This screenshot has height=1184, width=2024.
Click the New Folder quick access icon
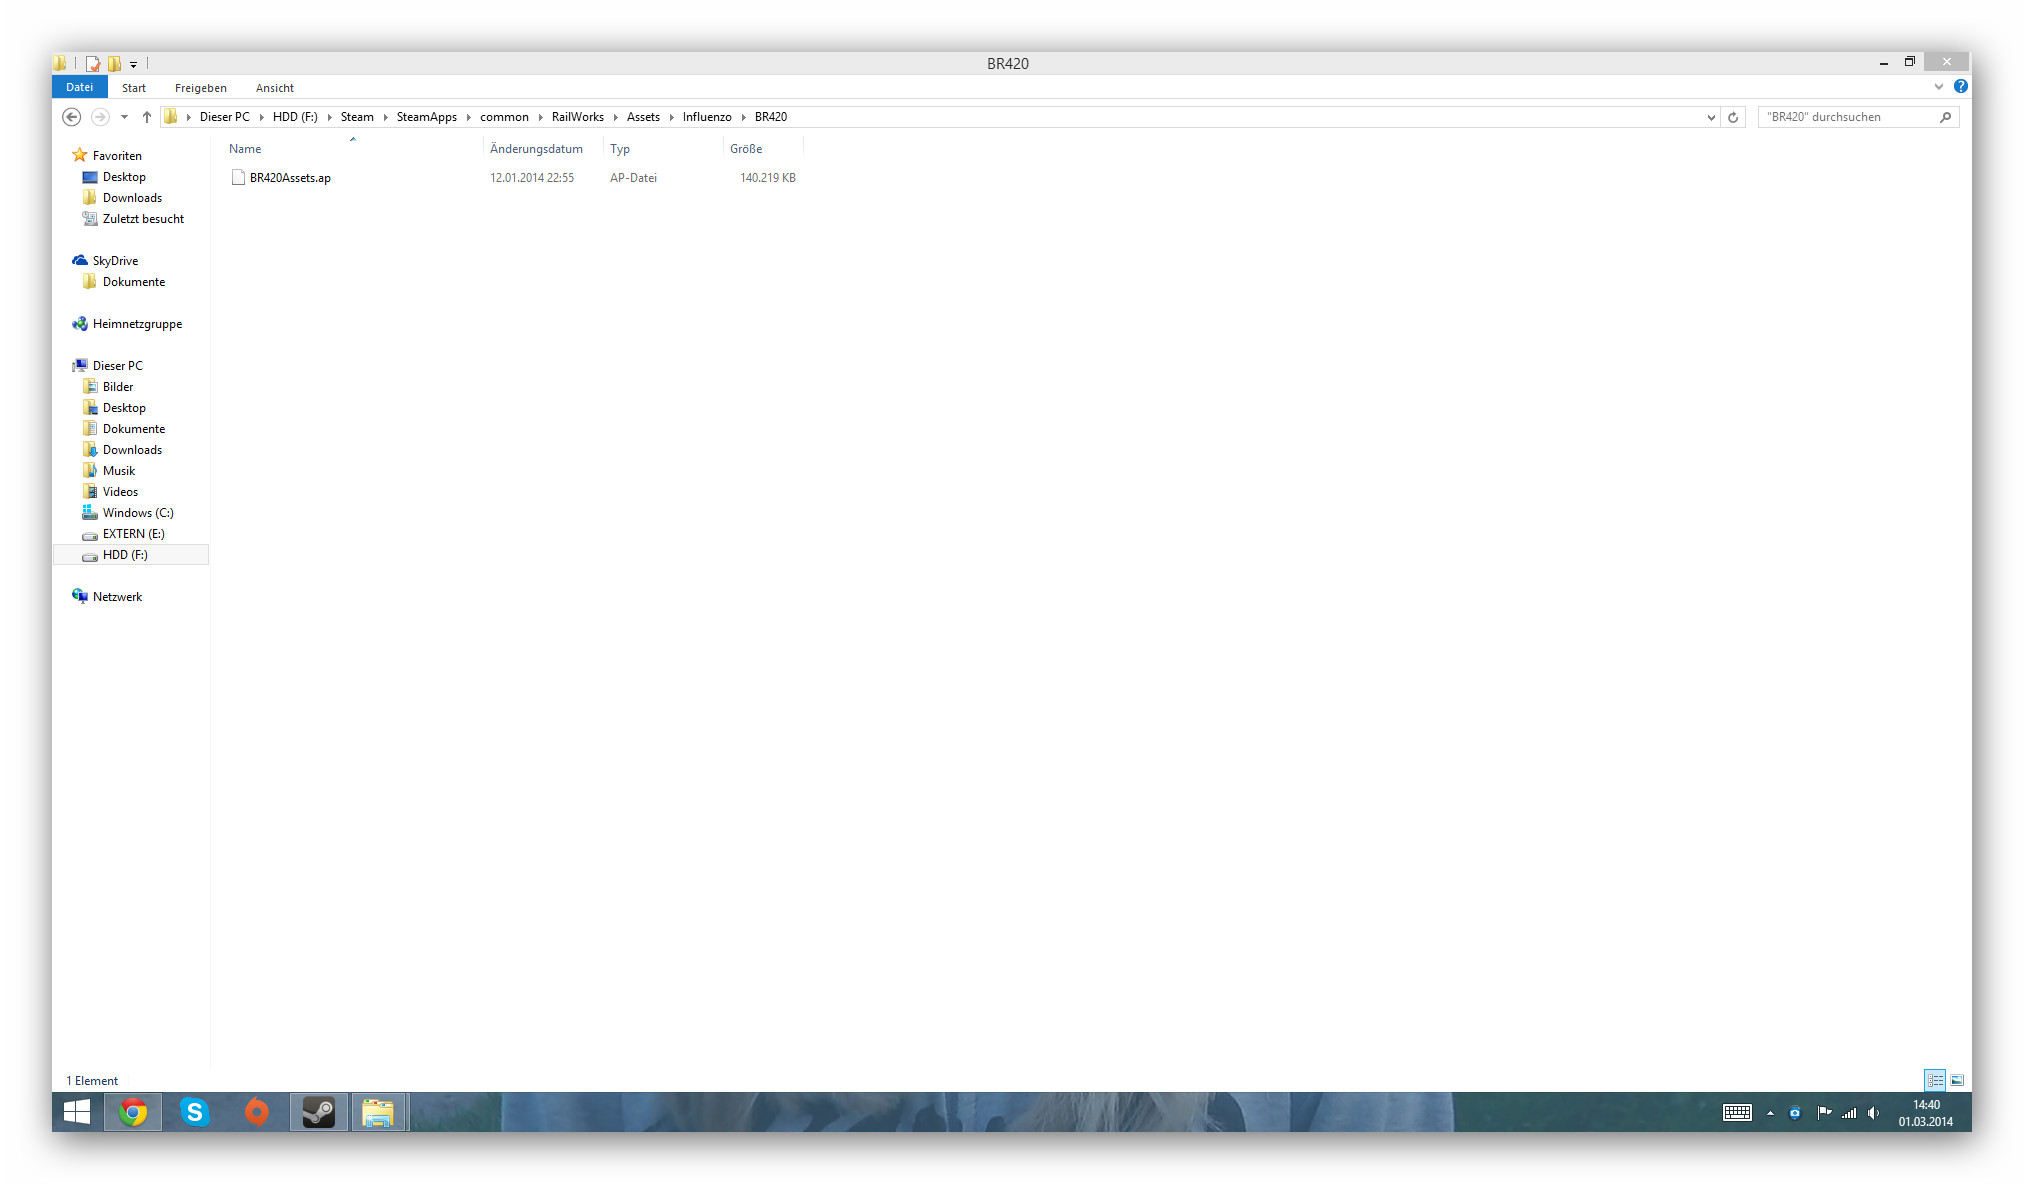(x=114, y=64)
